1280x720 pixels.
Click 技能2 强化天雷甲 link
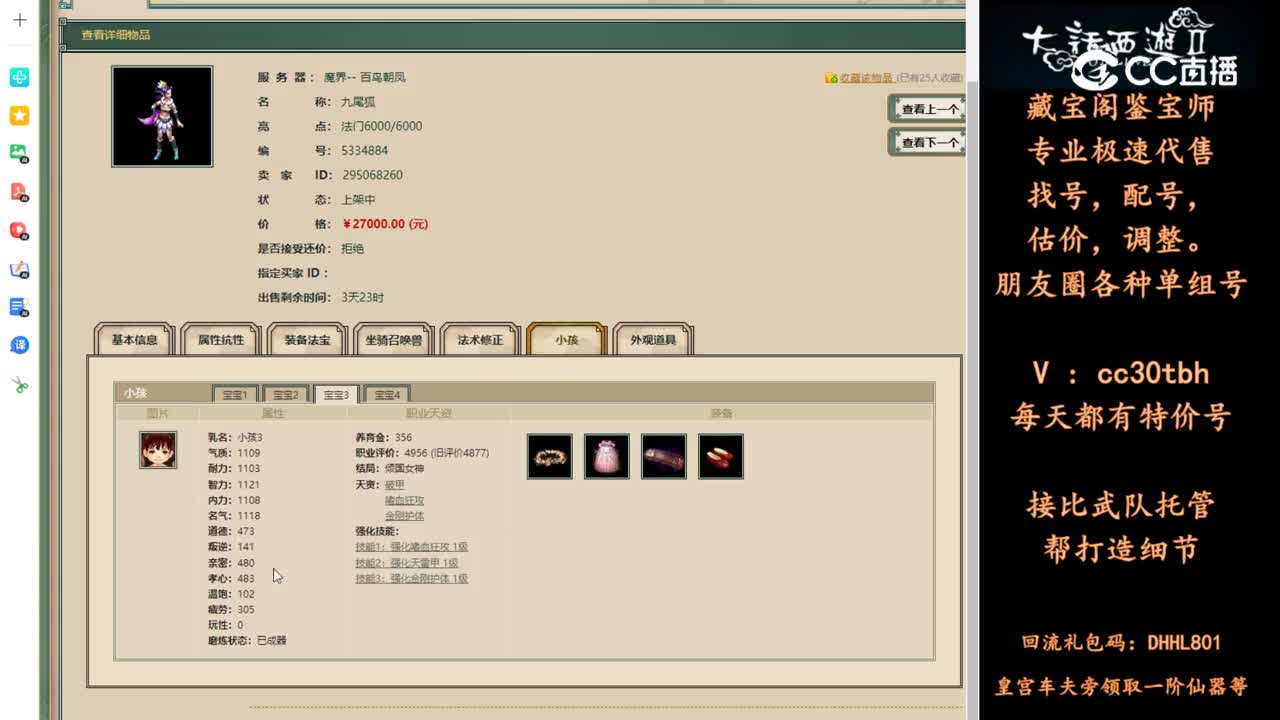(x=407, y=563)
